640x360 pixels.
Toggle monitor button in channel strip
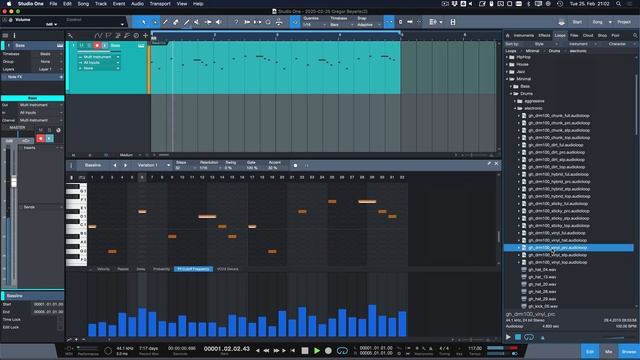pyautogui.click(x=49, y=139)
